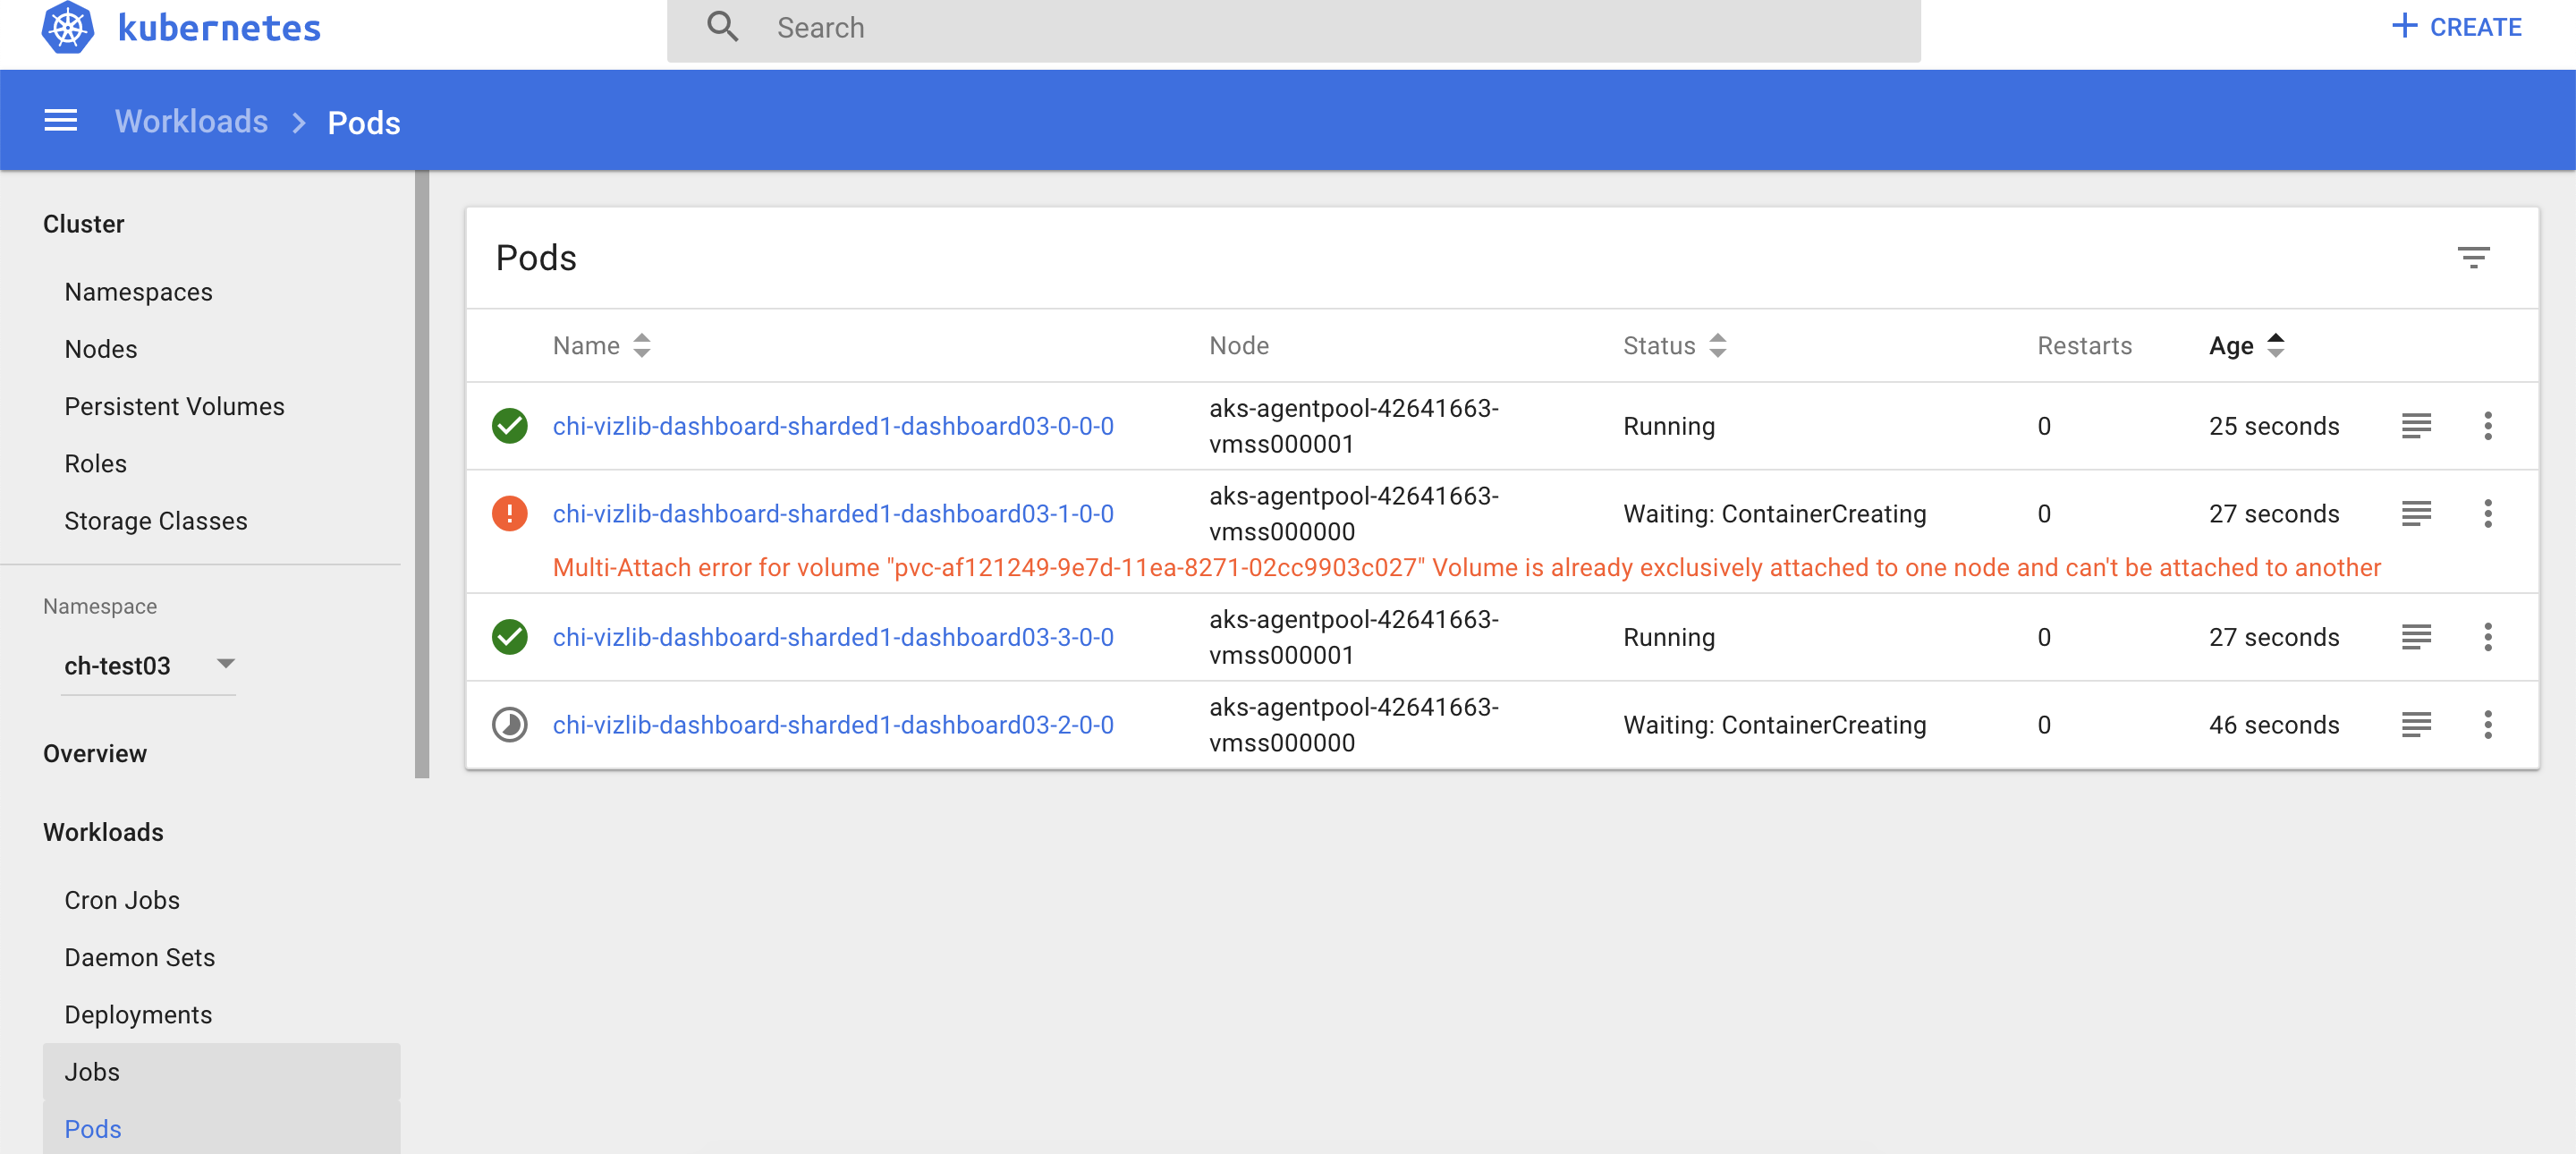Open the navigation hamburger menu
The width and height of the screenshot is (2576, 1154).
coord(60,120)
